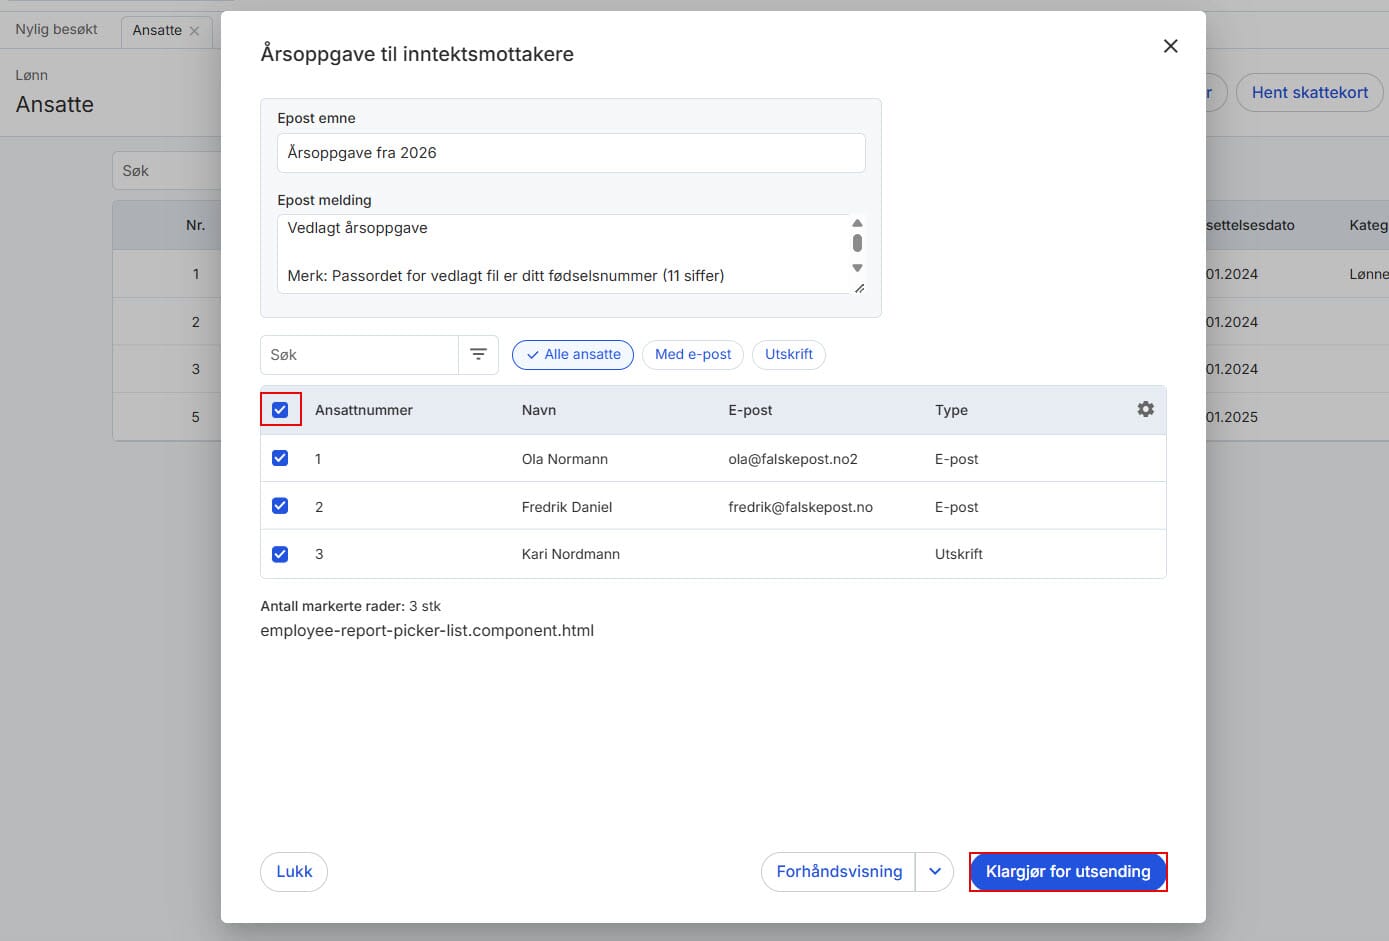Select employee row 5 in the background table

166,417
